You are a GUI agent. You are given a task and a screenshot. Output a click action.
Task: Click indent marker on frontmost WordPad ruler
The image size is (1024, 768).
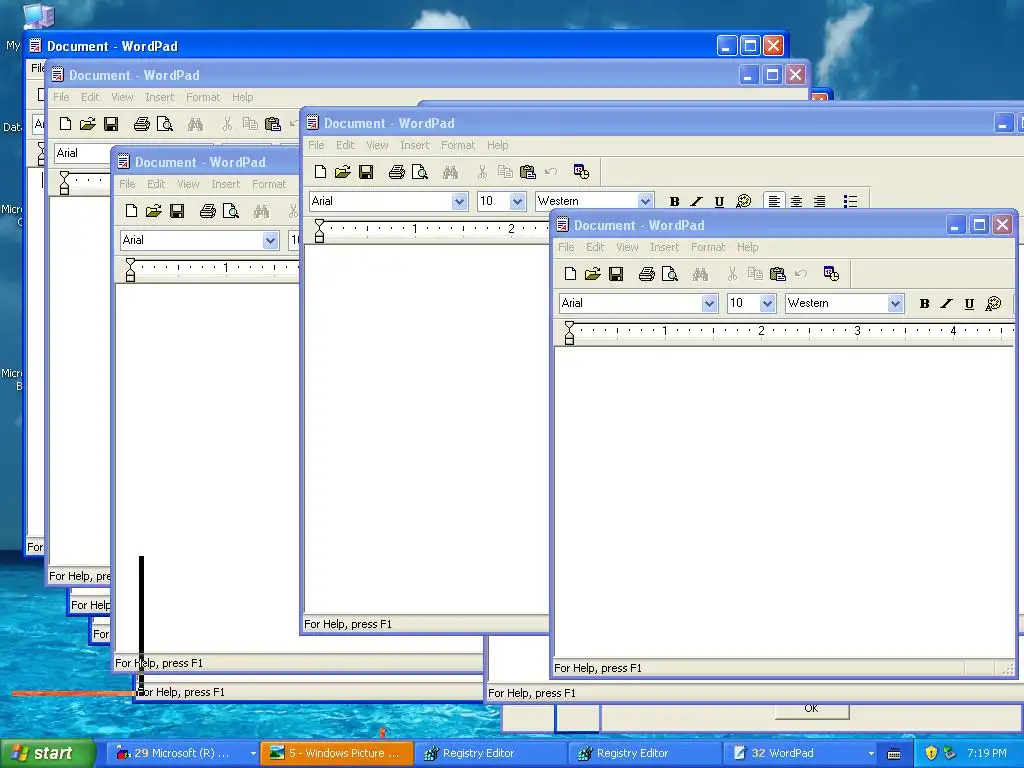click(x=569, y=332)
